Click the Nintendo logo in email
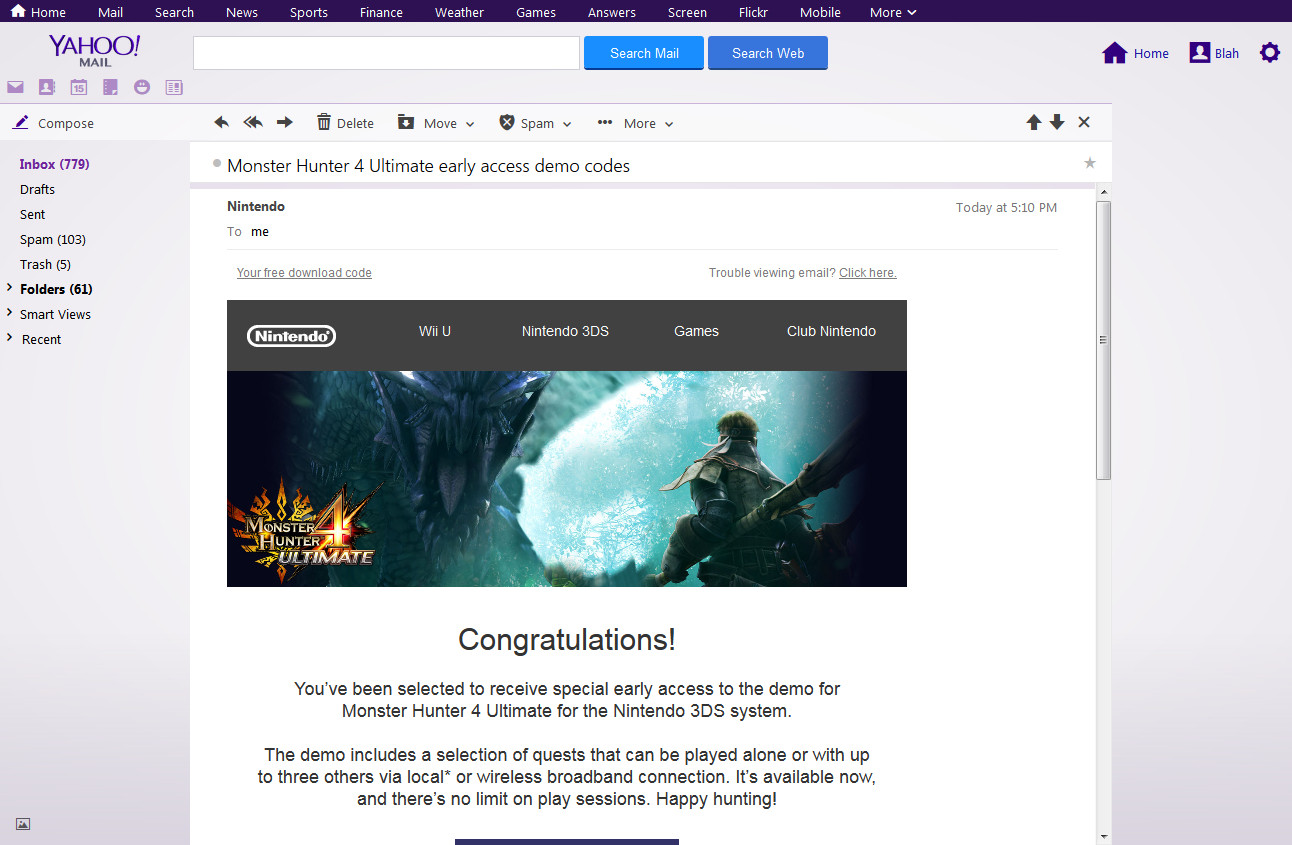This screenshot has height=845, width=1292. tap(291, 336)
